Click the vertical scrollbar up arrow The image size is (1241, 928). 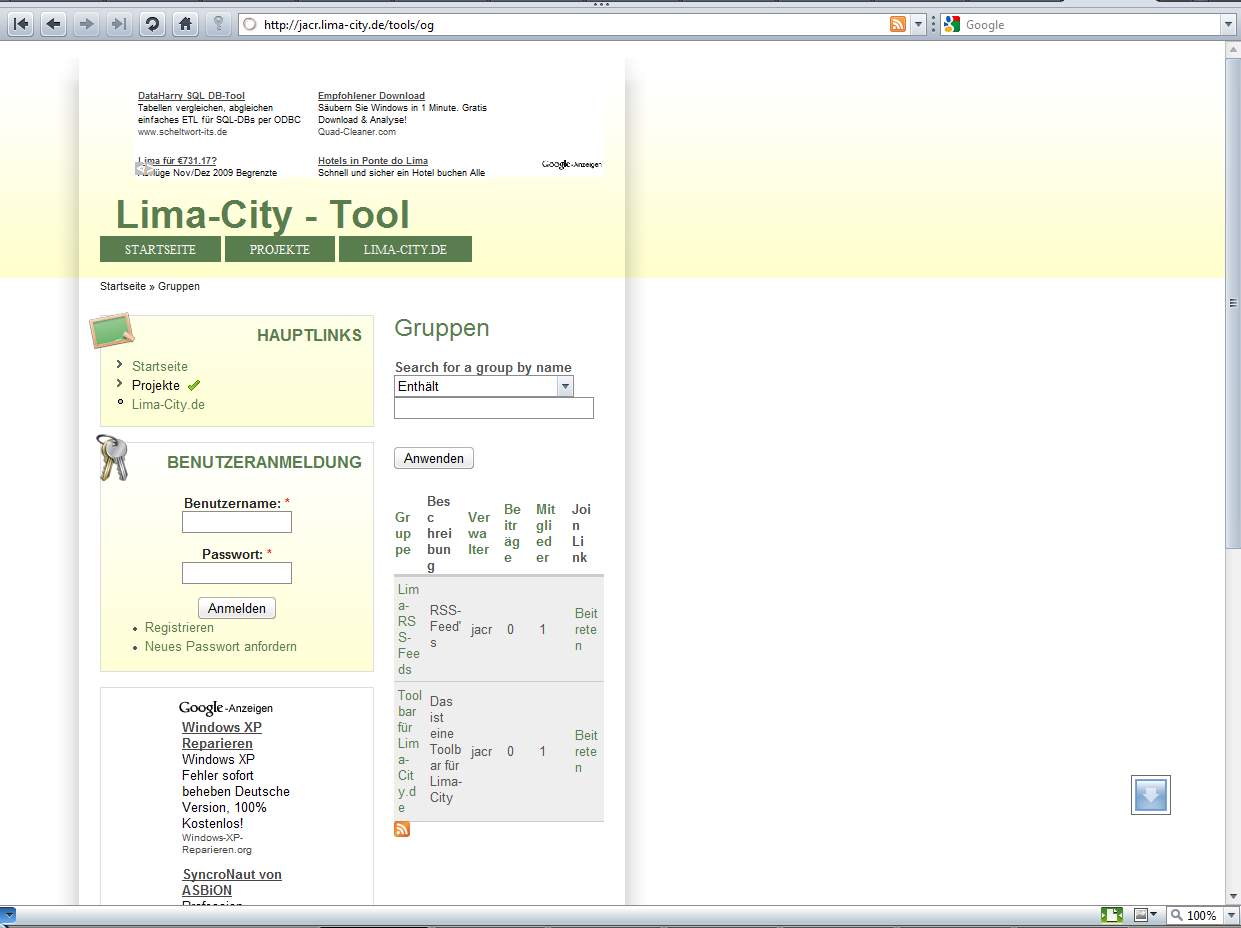click(1233, 50)
